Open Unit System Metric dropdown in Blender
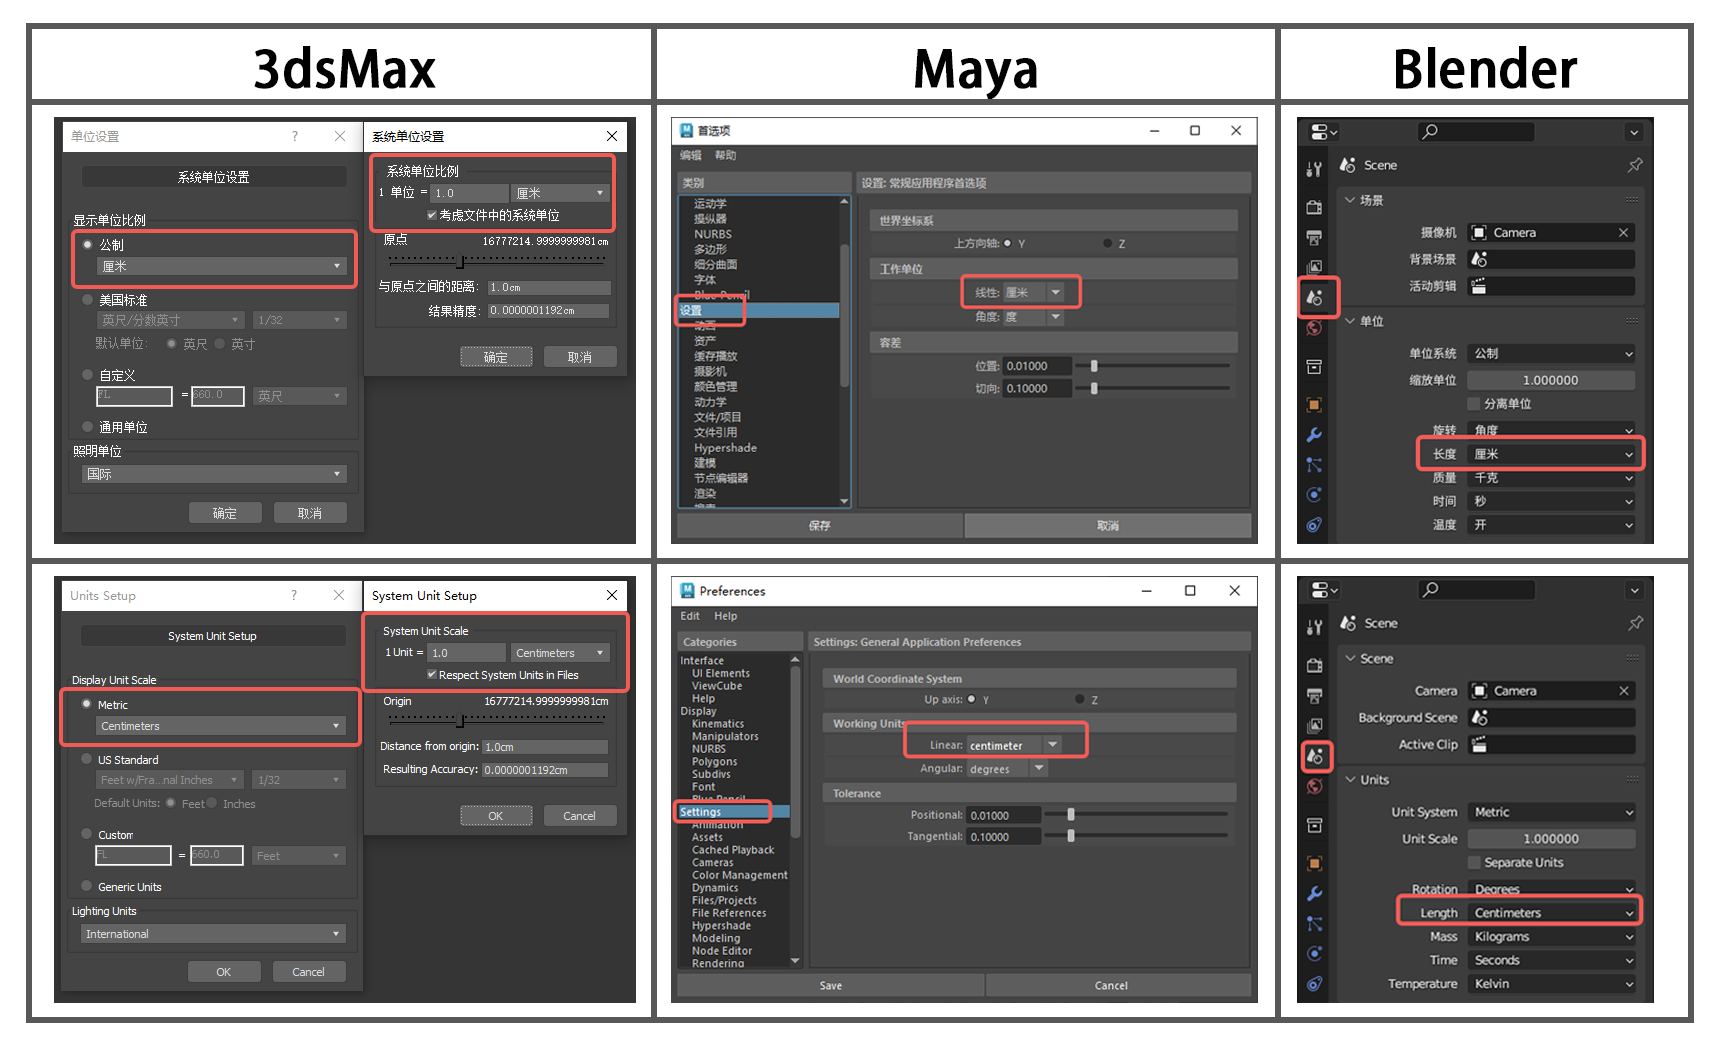 1552,812
